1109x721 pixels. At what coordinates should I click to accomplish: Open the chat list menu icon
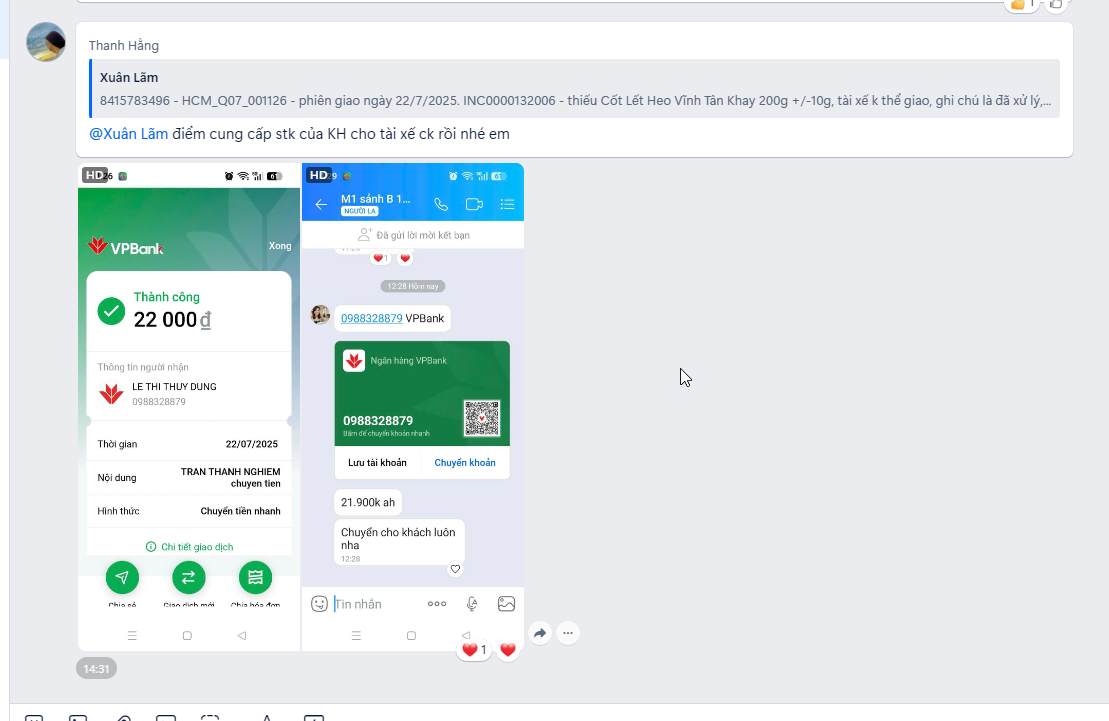(507, 204)
